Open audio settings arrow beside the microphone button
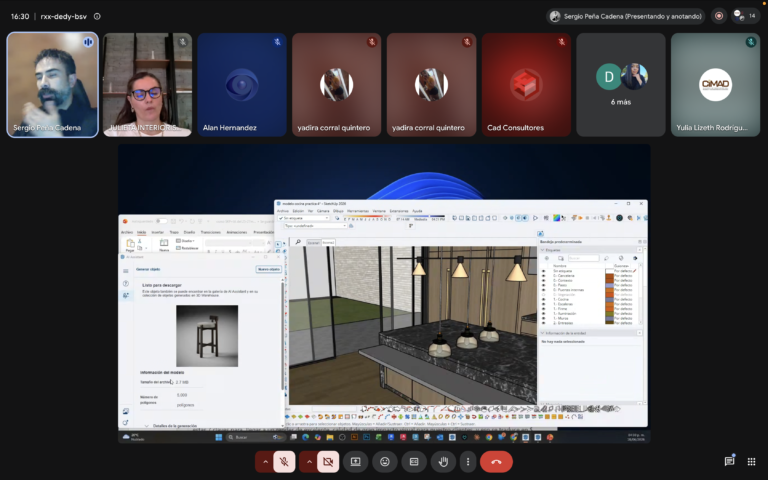Screen dimensions: 768x480 click(265, 462)
